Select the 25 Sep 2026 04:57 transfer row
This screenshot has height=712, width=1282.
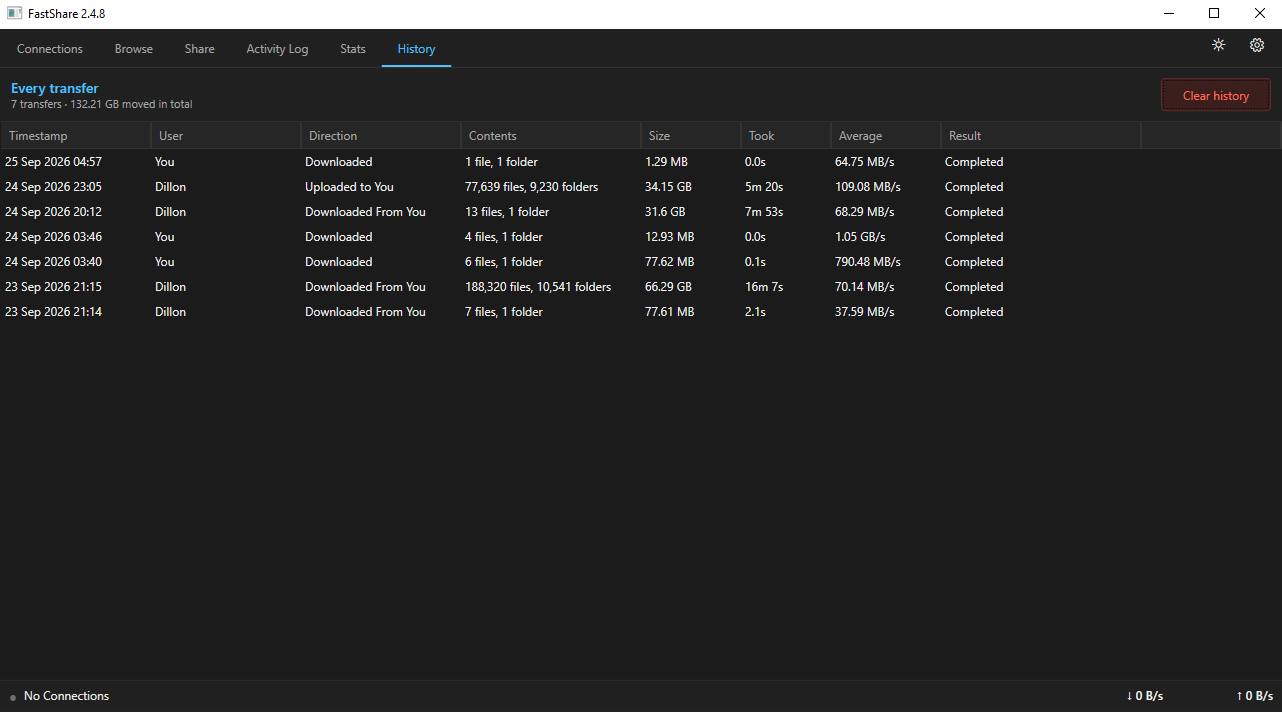pos(641,162)
